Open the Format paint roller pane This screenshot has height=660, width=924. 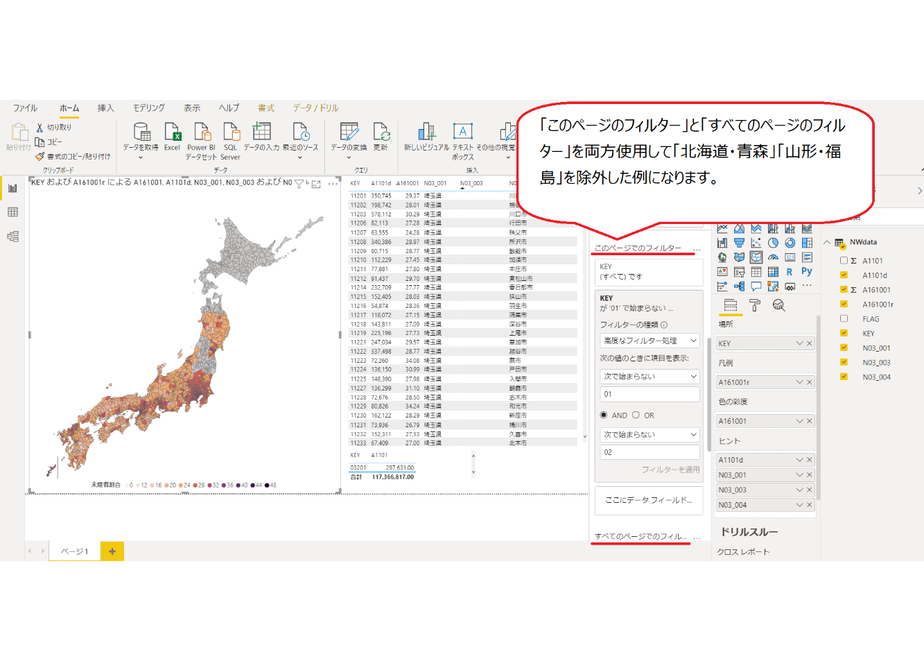point(755,305)
